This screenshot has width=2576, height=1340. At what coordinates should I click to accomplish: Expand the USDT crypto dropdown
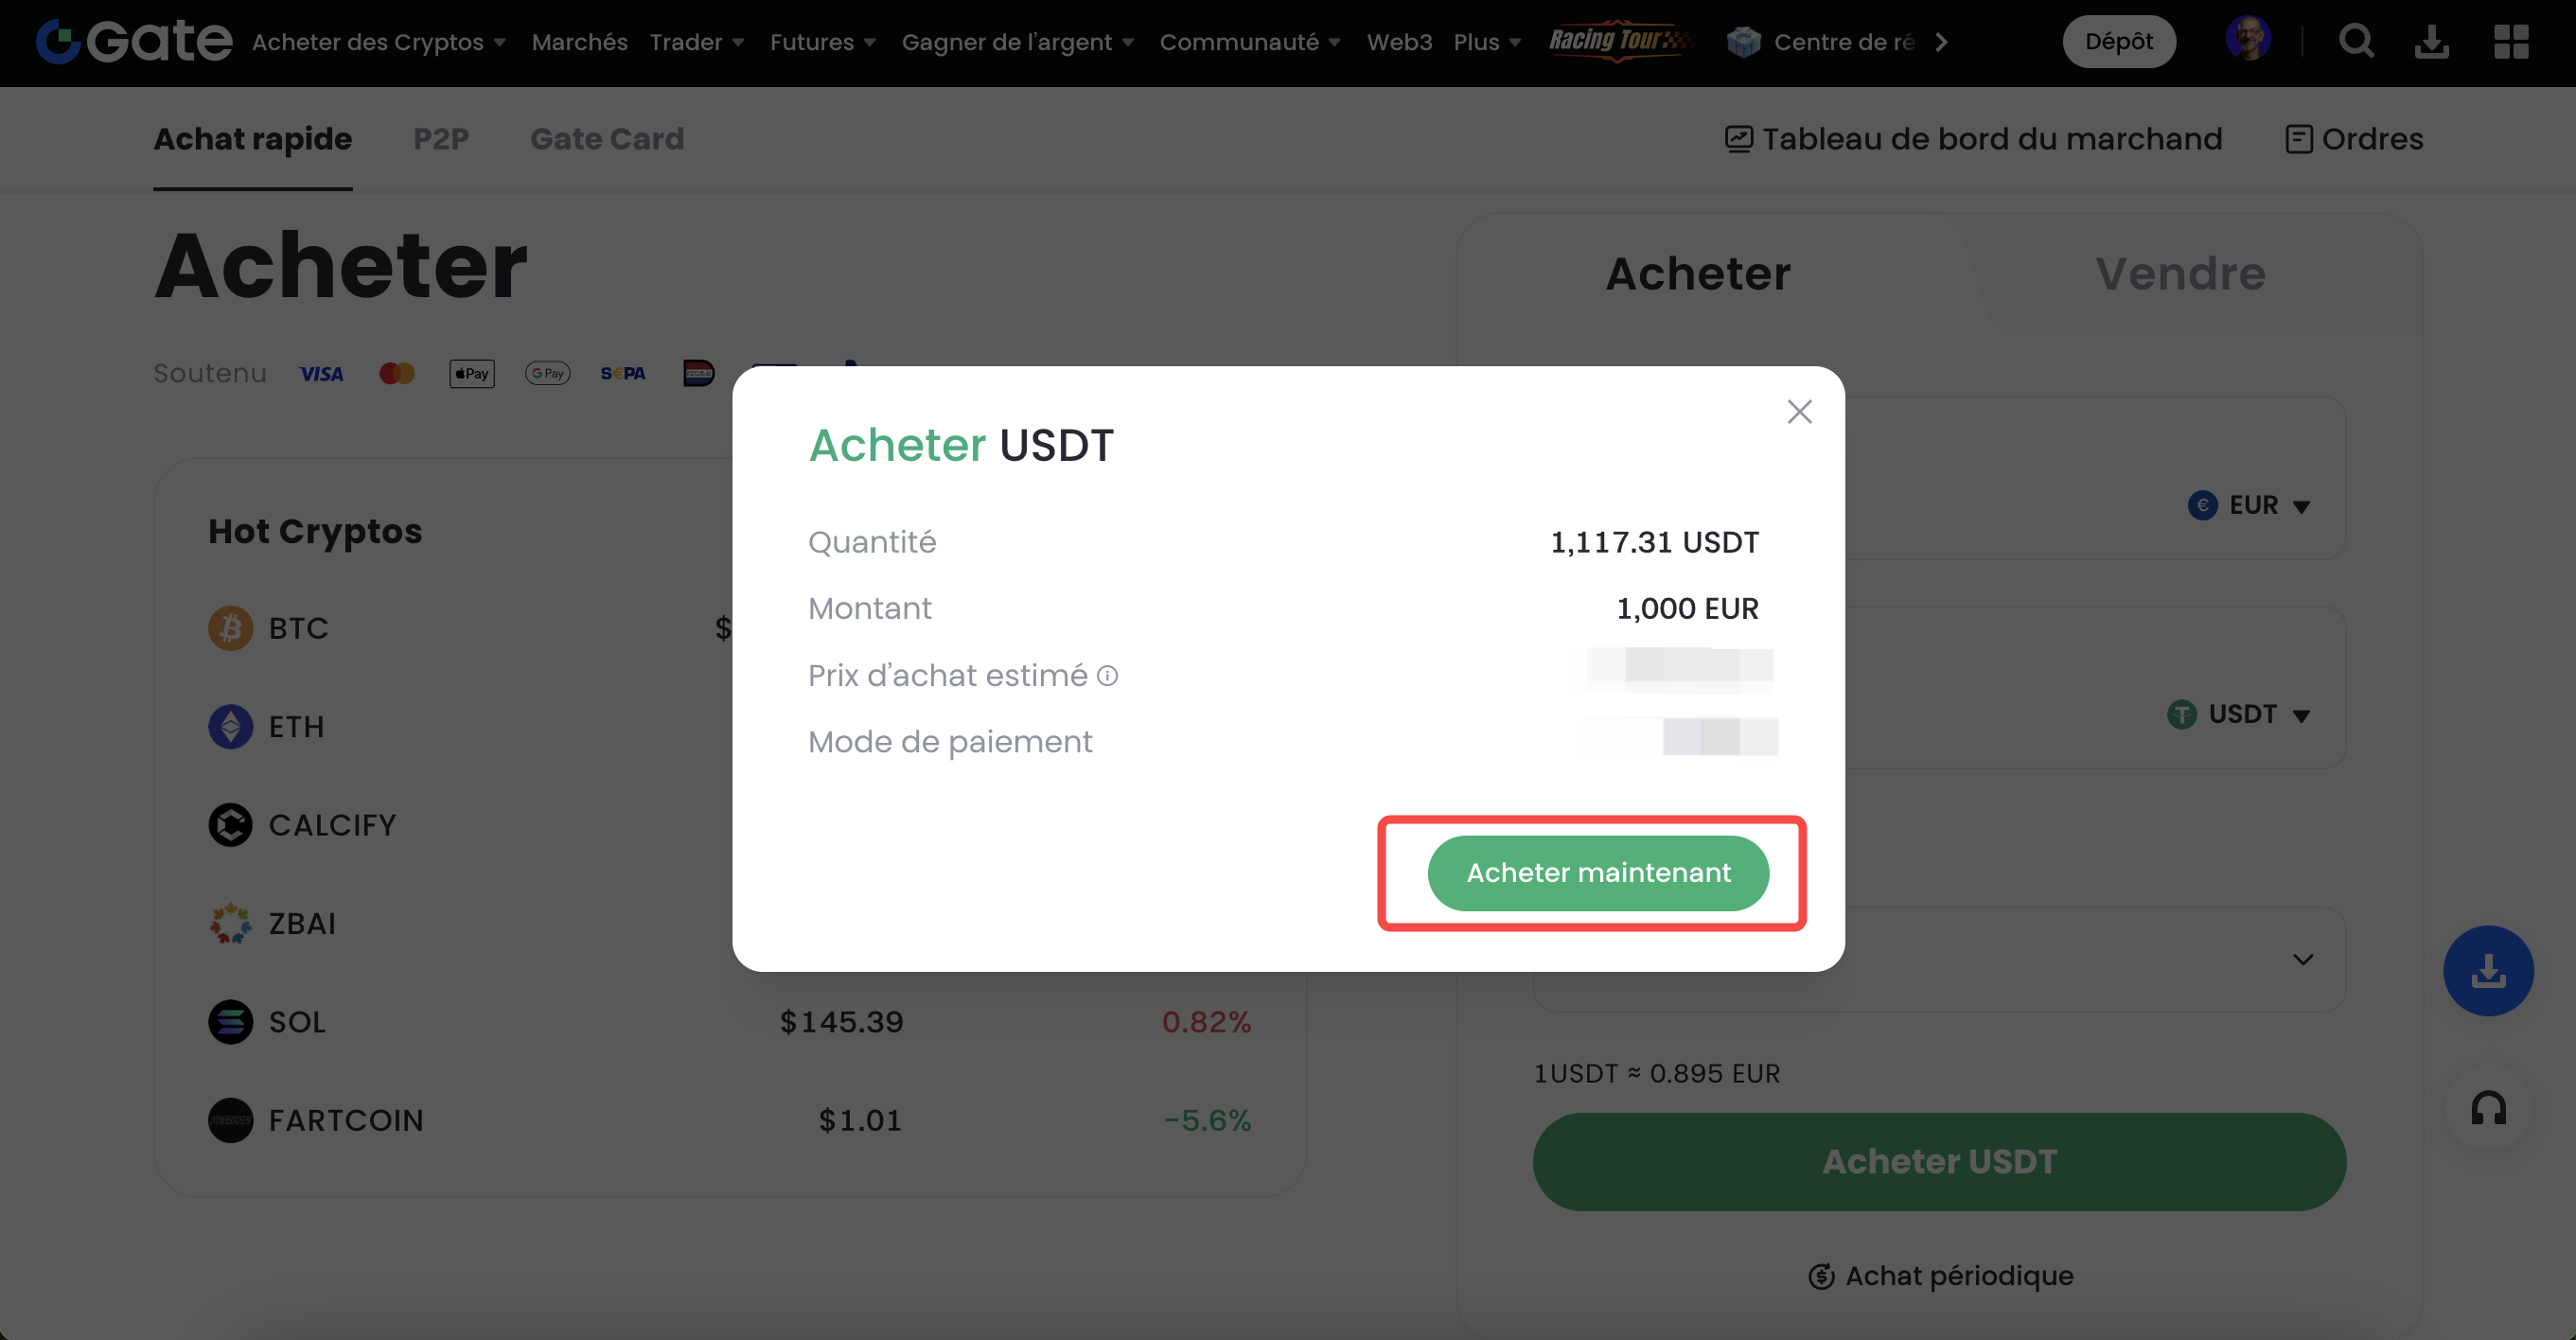pos(2239,714)
